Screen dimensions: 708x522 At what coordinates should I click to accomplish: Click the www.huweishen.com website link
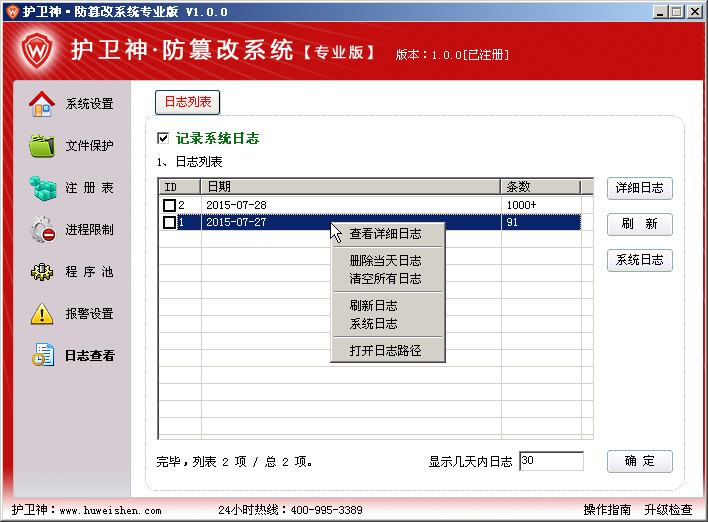(x=111, y=511)
